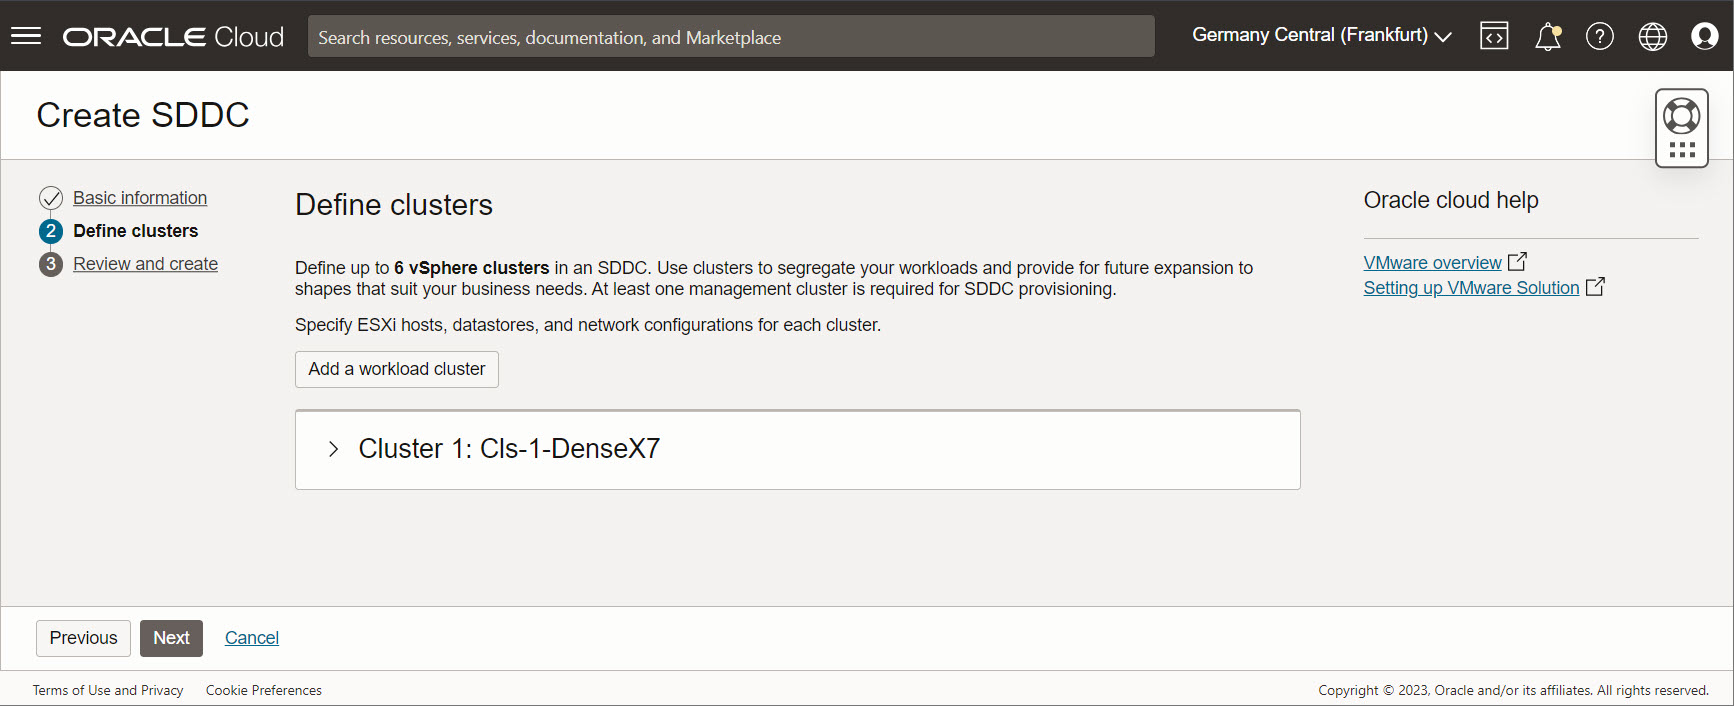
Task: Open the help question mark icon
Action: (x=1599, y=37)
